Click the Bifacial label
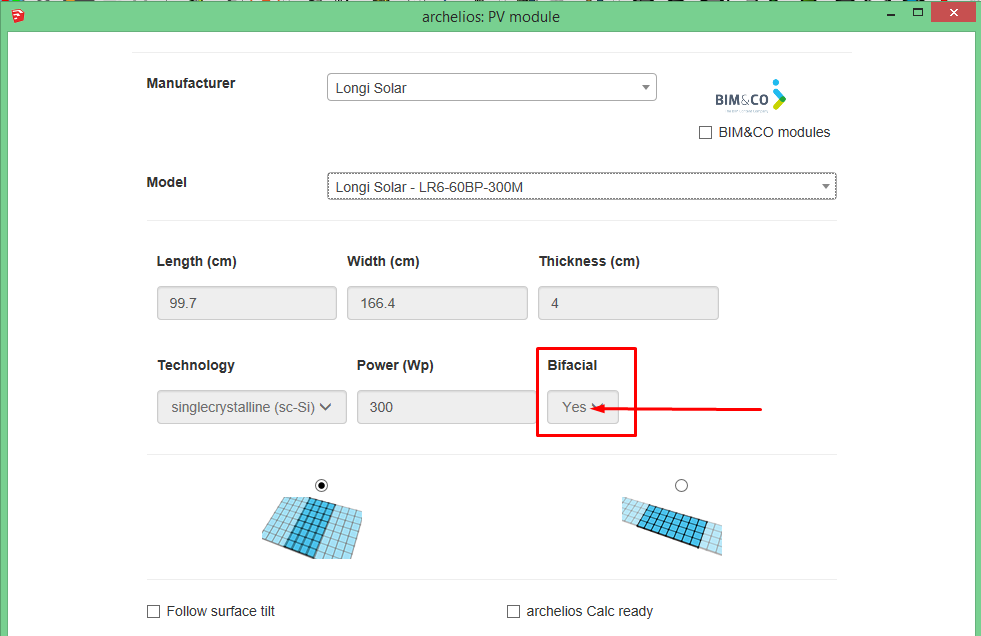Screen dimensions: 981x636 [x=572, y=365]
